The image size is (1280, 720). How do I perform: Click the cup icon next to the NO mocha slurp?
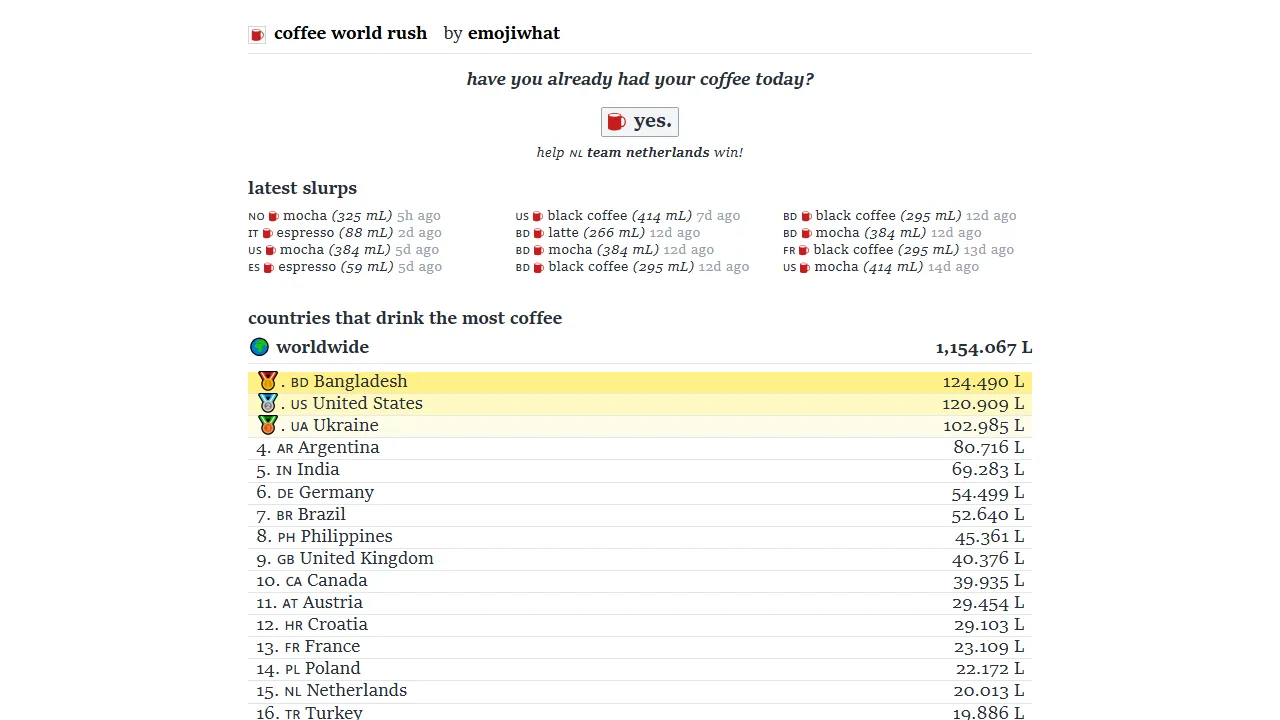pyautogui.click(x=271, y=215)
